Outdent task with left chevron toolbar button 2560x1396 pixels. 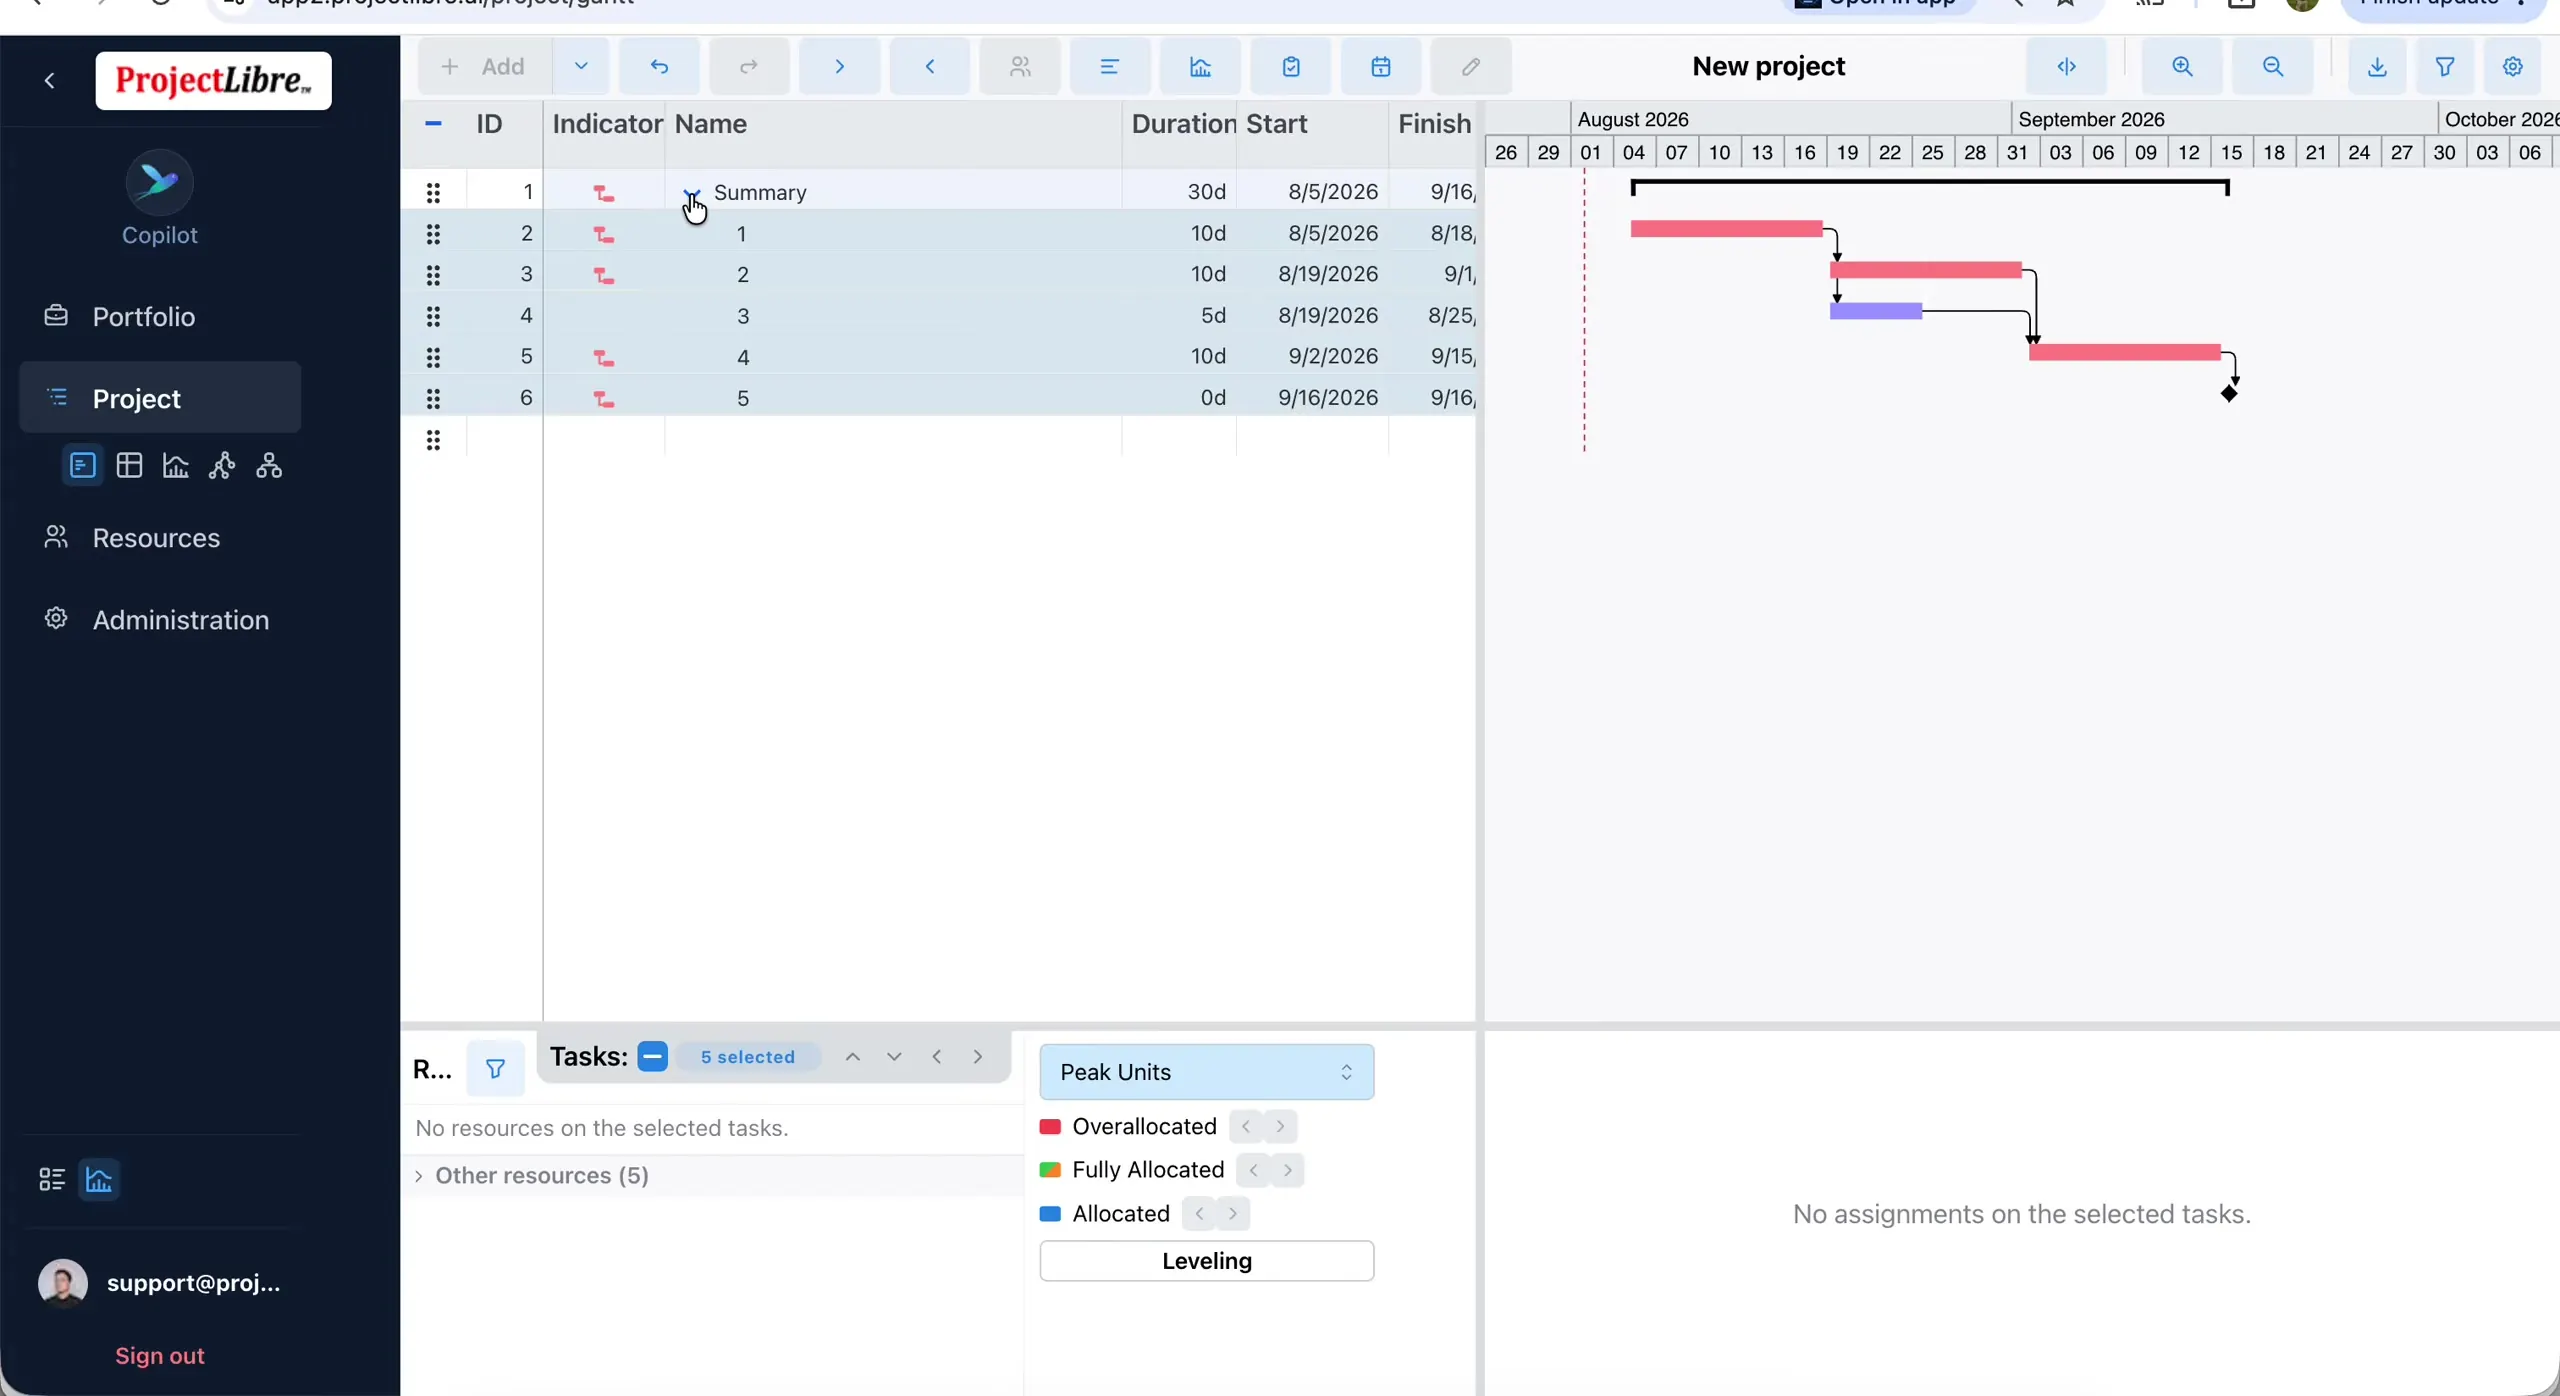pyautogui.click(x=929, y=67)
